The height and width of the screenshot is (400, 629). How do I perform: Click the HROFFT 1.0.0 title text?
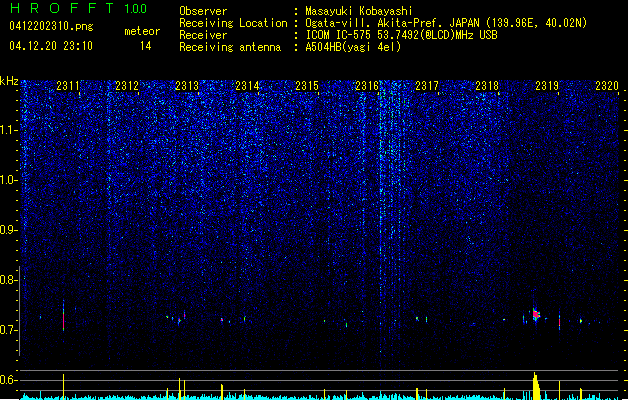click(x=78, y=8)
